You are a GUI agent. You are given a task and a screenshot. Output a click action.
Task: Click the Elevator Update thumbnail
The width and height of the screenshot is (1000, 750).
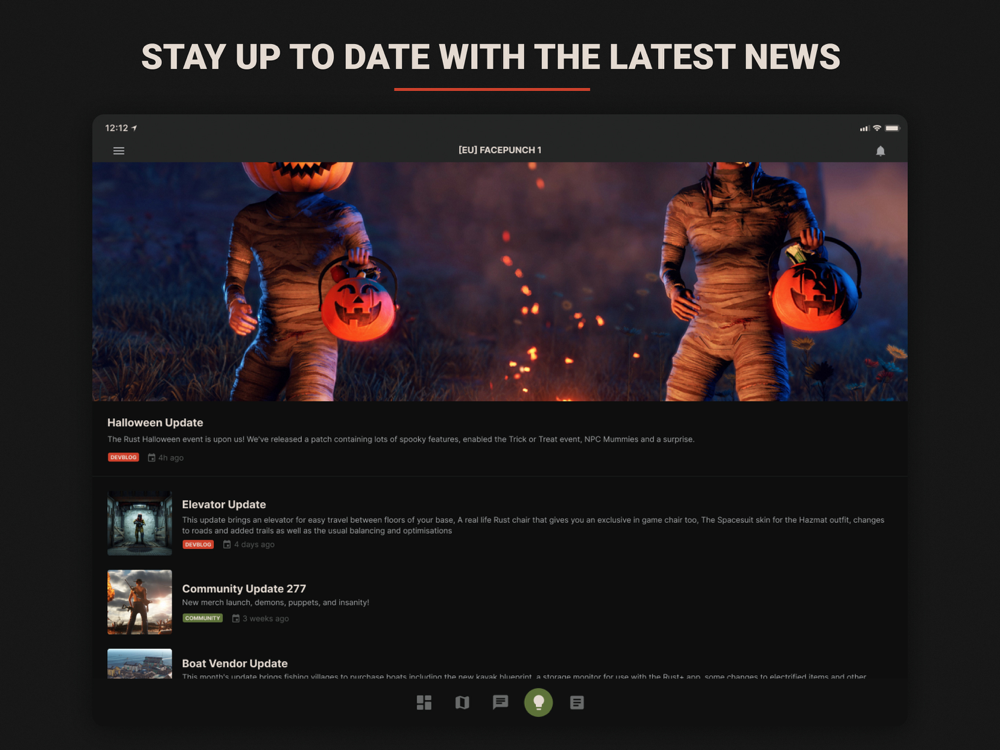point(140,523)
